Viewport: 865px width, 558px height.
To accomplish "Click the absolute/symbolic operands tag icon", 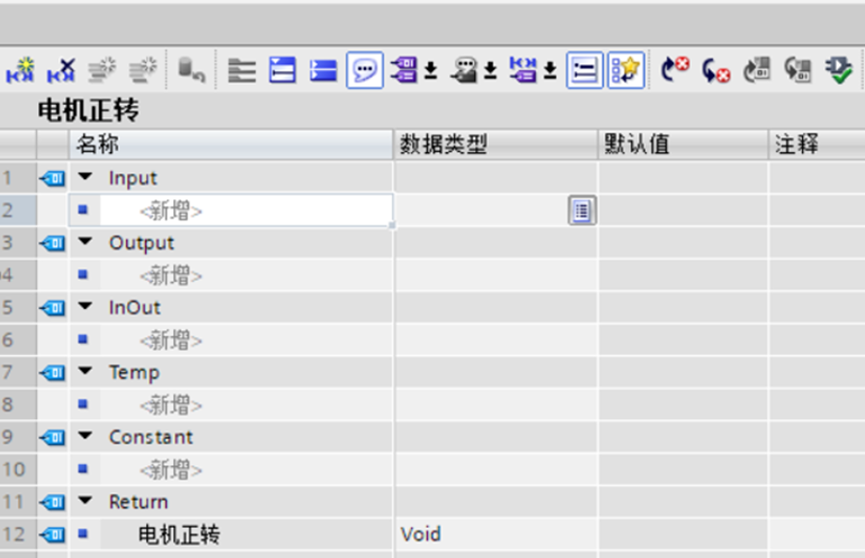I will [404, 70].
